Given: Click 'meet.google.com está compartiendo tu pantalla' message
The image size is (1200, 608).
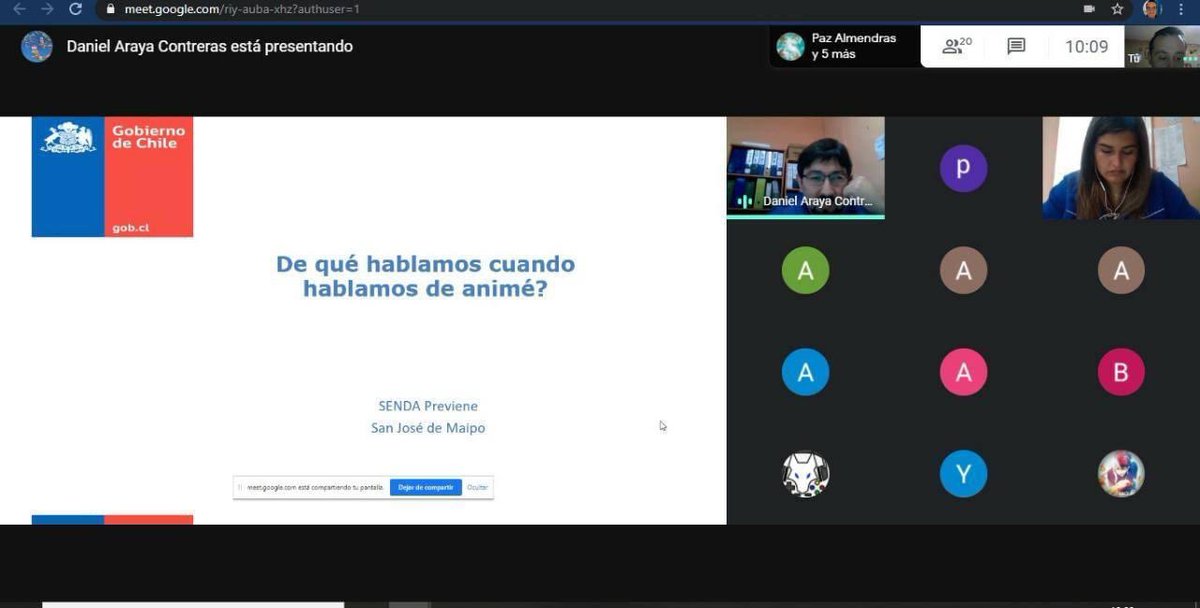Looking at the screenshot, I should 315,487.
